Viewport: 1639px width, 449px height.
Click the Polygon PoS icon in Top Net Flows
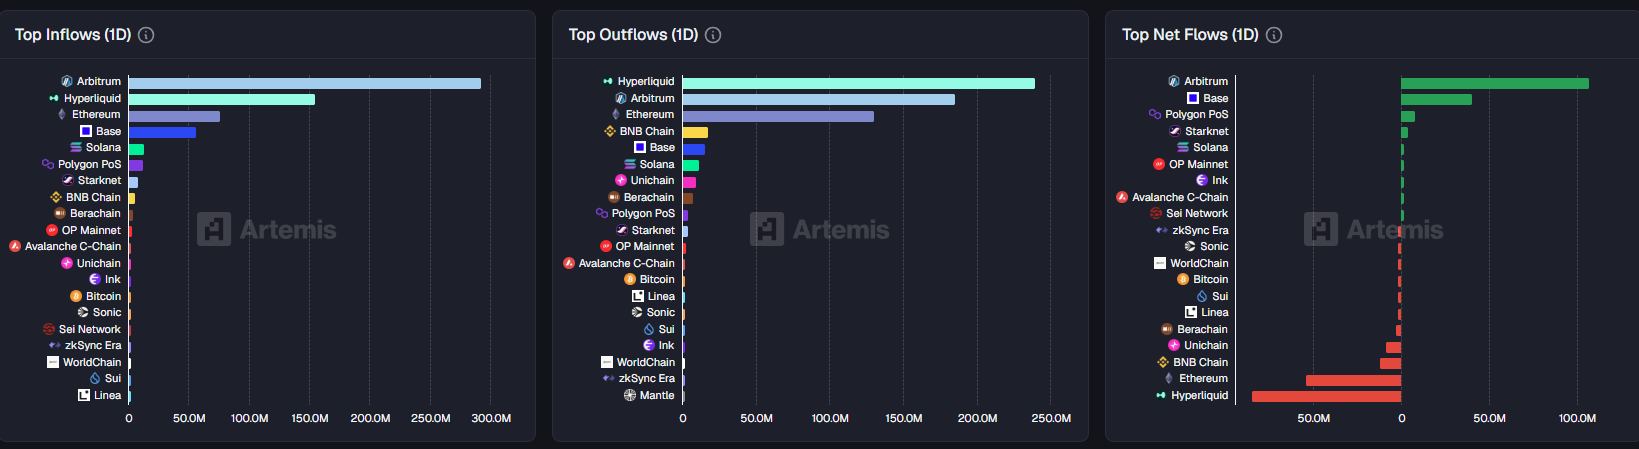(x=1155, y=114)
